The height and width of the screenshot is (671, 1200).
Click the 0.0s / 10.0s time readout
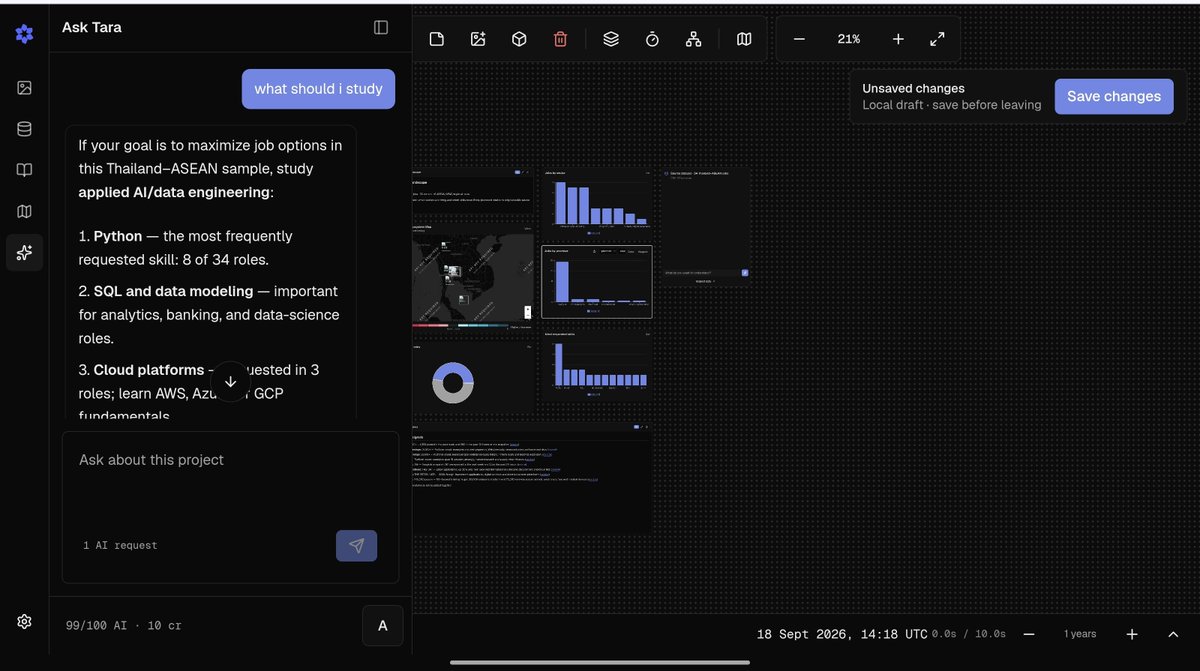pyautogui.click(x=969, y=634)
